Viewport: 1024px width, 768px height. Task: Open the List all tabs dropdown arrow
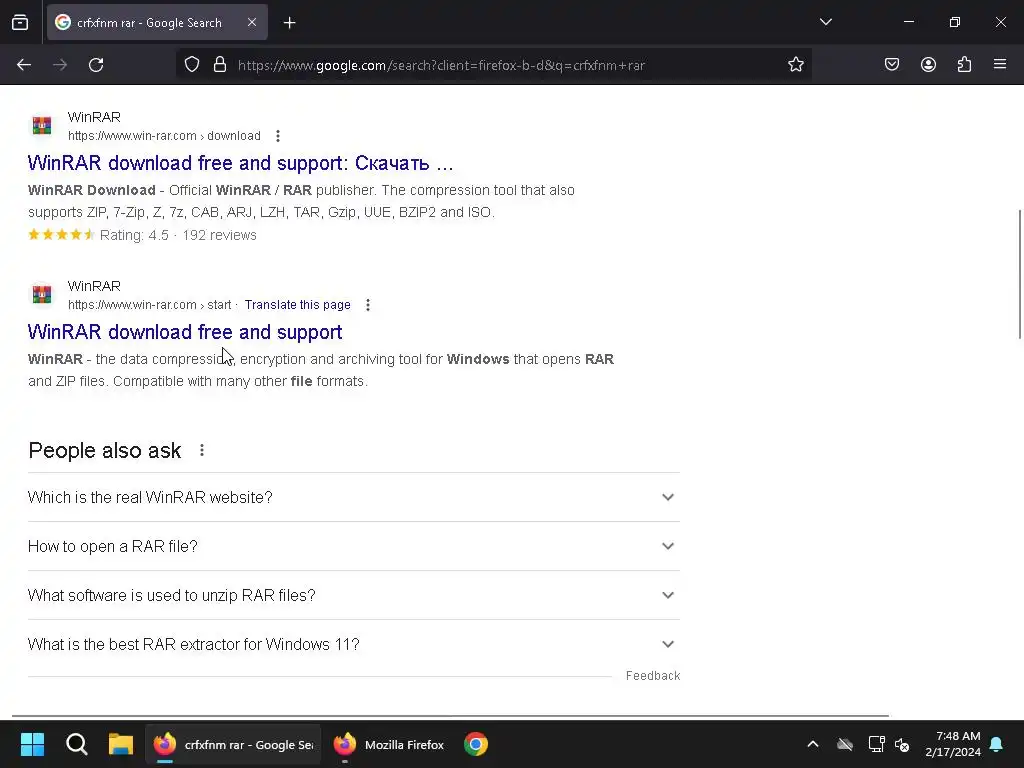pyautogui.click(x=825, y=22)
